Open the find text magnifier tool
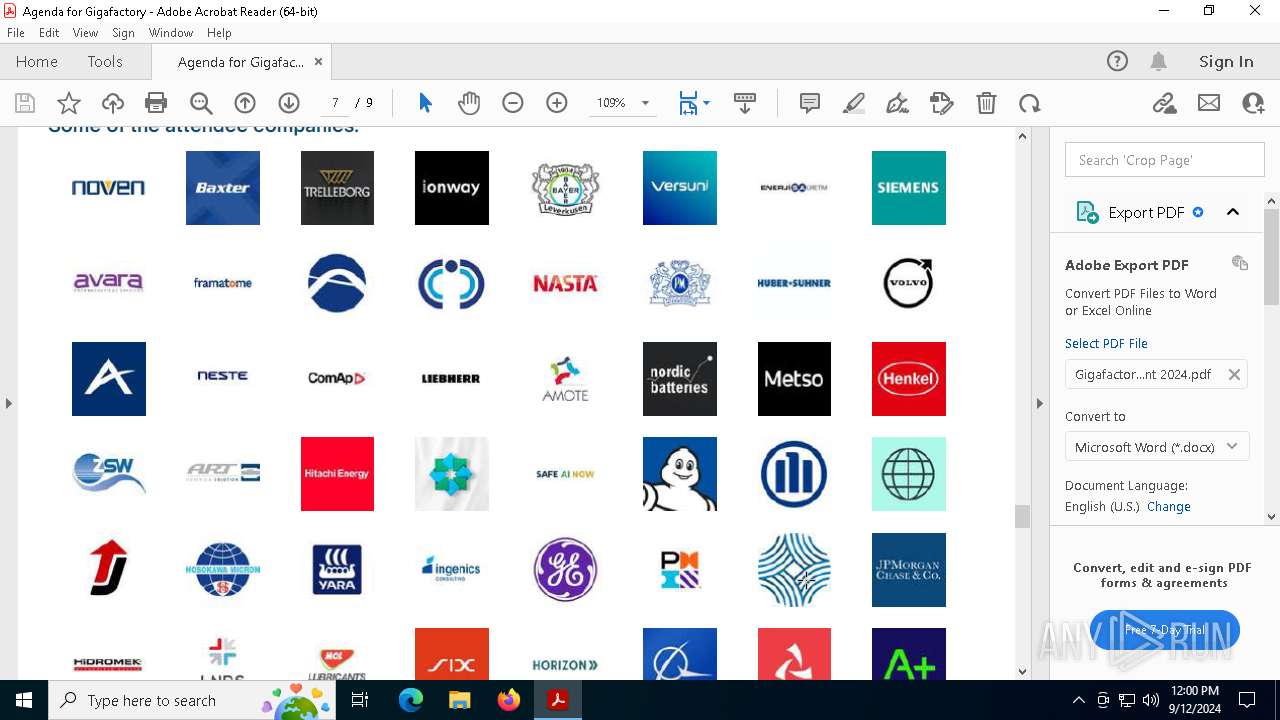Image resolution: width=1280 pixels, height=720 pixels. (x=201, y=103)
